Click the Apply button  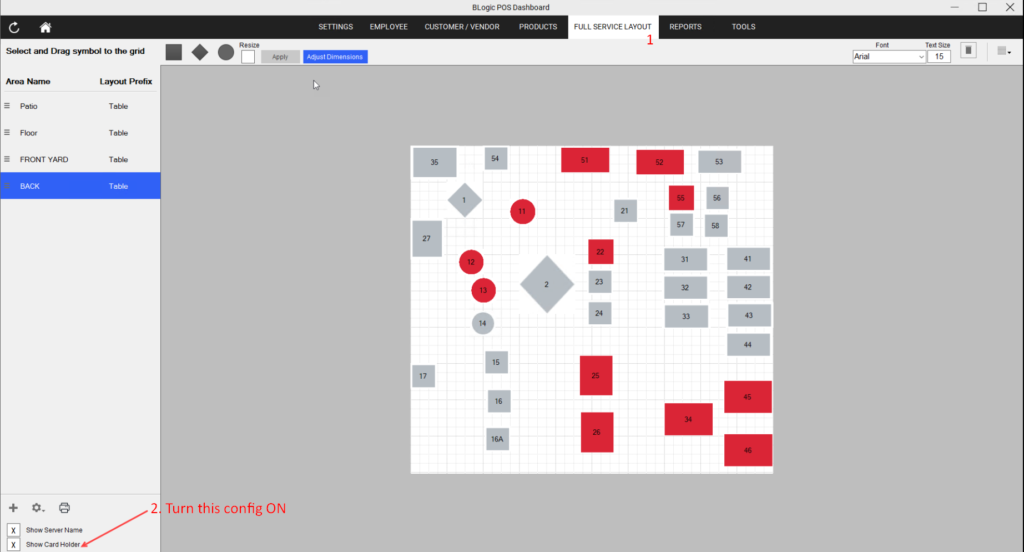[280, 57]
